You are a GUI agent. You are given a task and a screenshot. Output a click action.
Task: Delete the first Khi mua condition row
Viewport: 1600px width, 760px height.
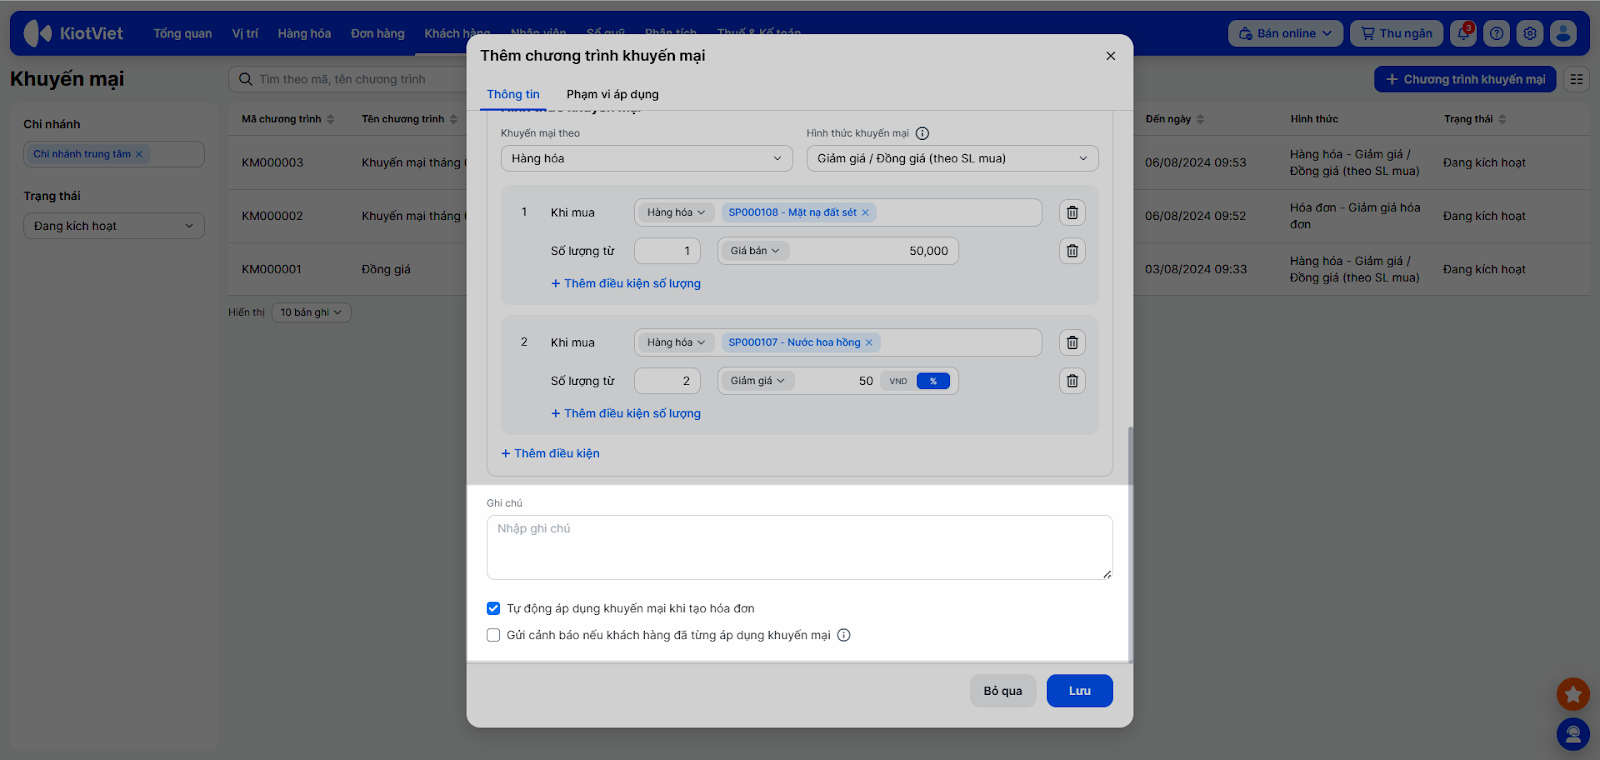tap(1072, 212)
